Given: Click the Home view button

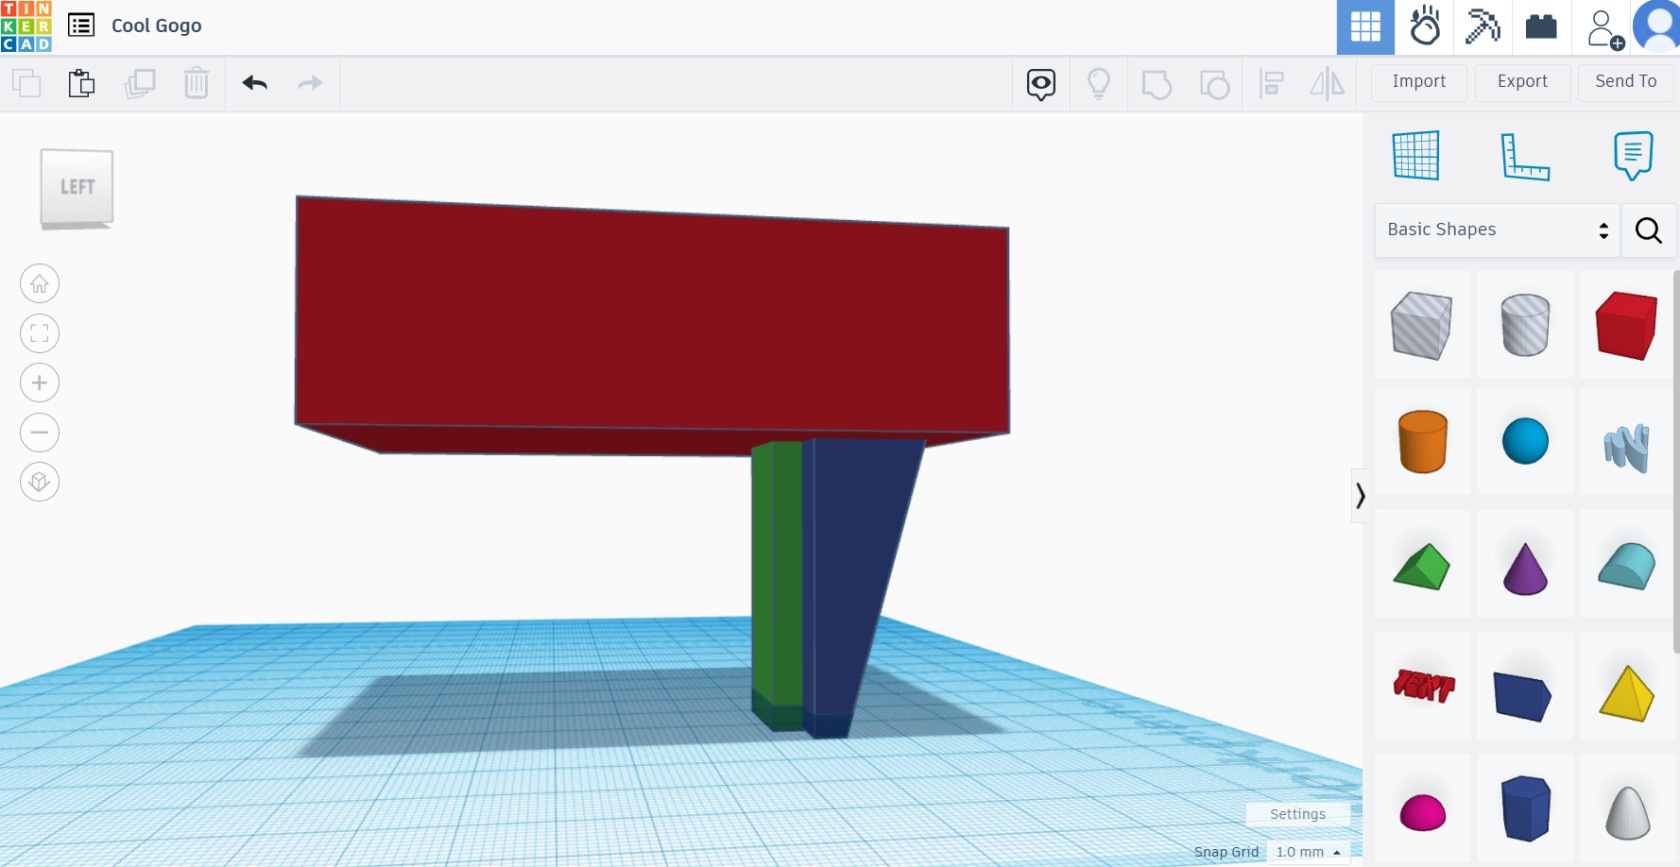Looking at the screenshot, I should tap(40, 284).
